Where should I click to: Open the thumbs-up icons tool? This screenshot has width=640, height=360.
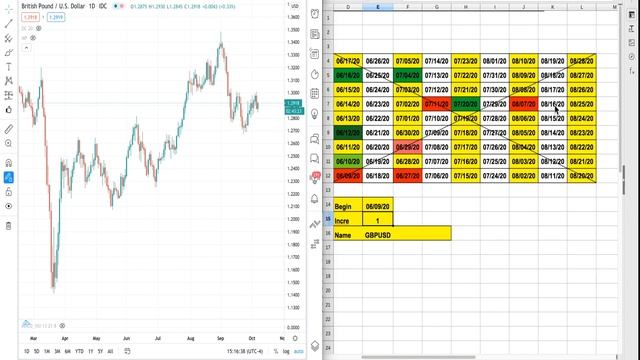click(9, 110)
